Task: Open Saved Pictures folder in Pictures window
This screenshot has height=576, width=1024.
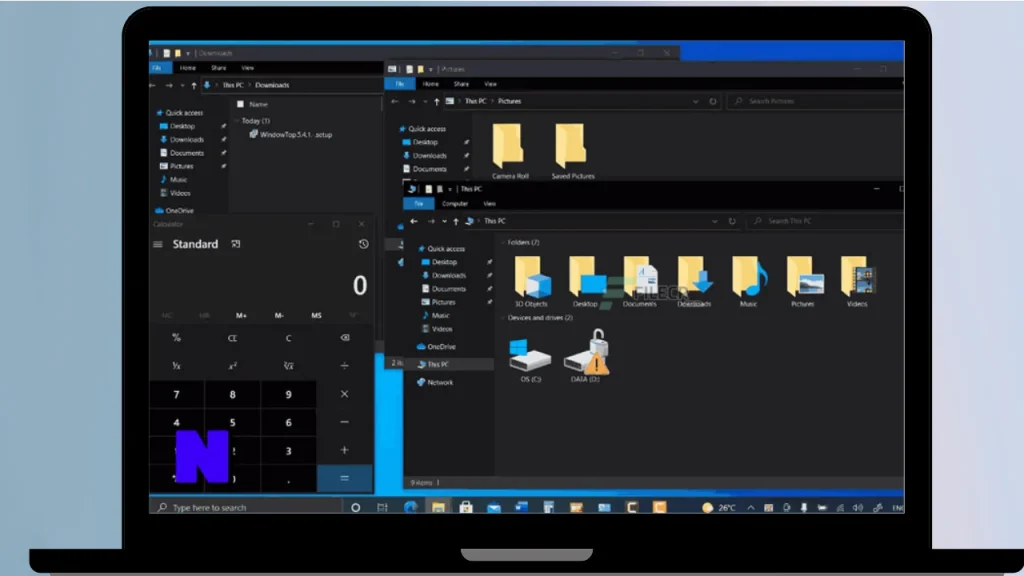Action: coord(573,152)
